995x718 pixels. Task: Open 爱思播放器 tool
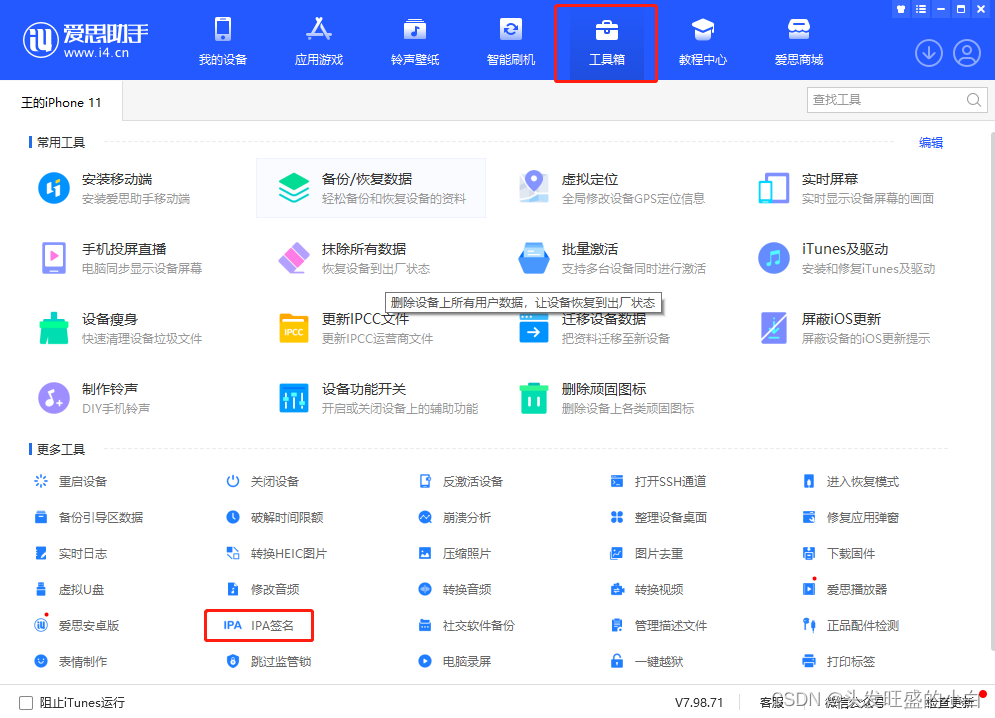845,589
